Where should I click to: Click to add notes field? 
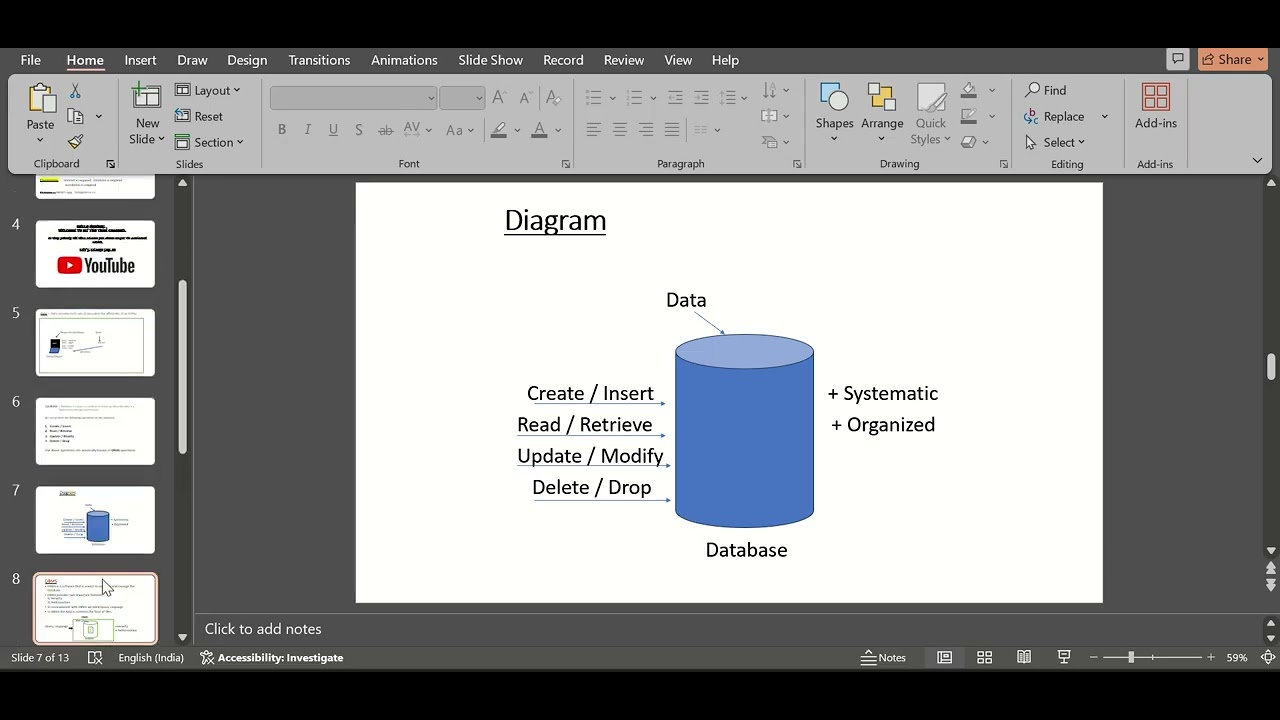(262, 629)
